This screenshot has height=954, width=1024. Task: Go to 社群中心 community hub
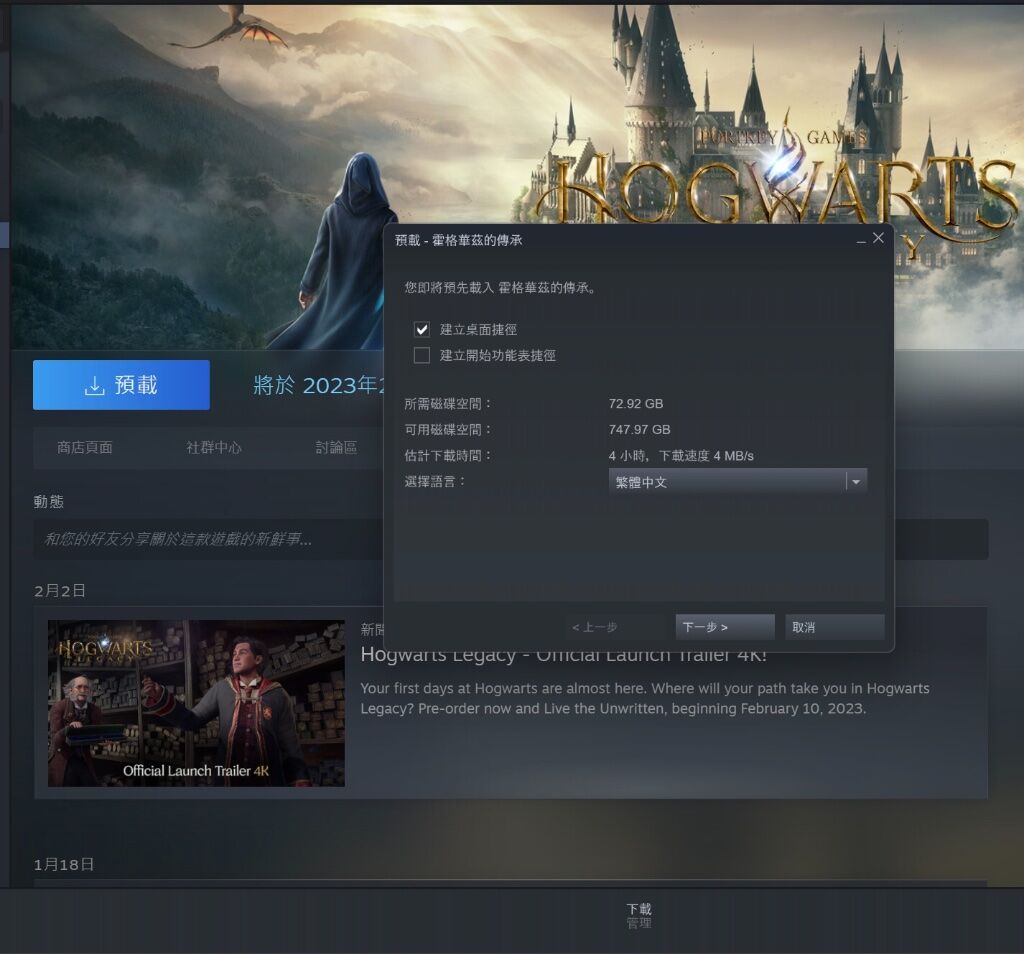[214, 447]
